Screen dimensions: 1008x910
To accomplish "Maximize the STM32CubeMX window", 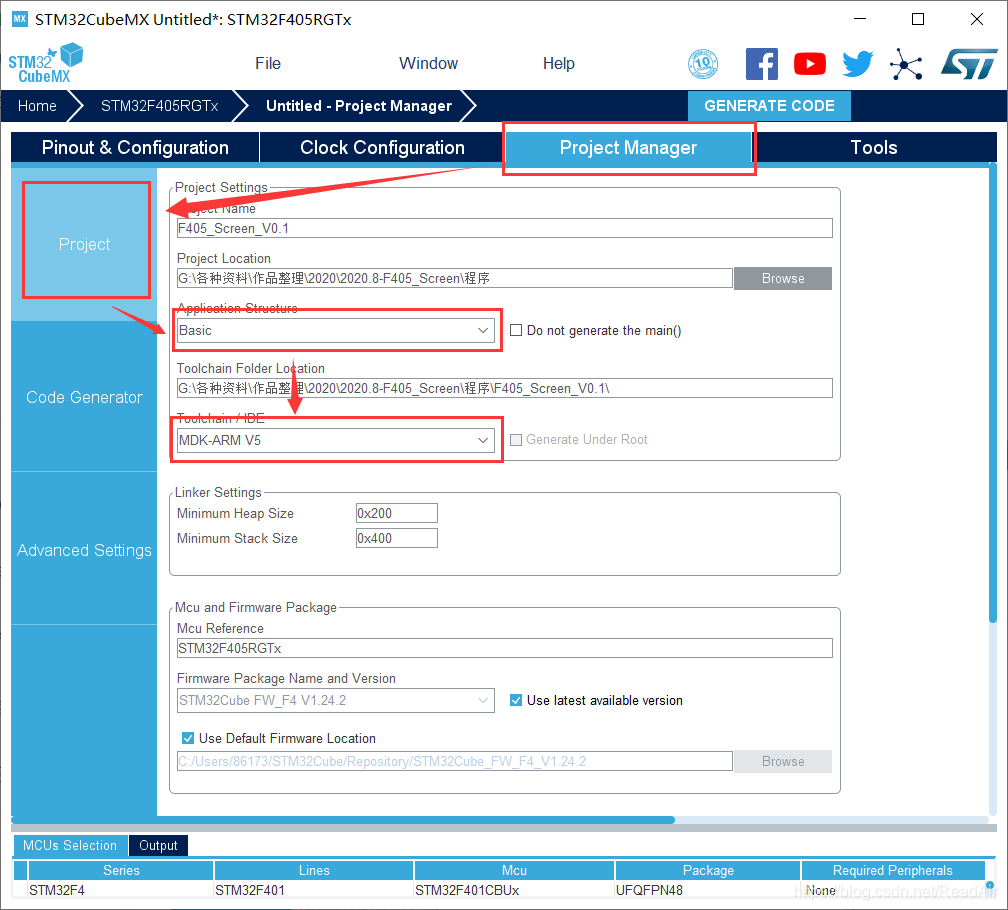I will click(x=918, y=19).
